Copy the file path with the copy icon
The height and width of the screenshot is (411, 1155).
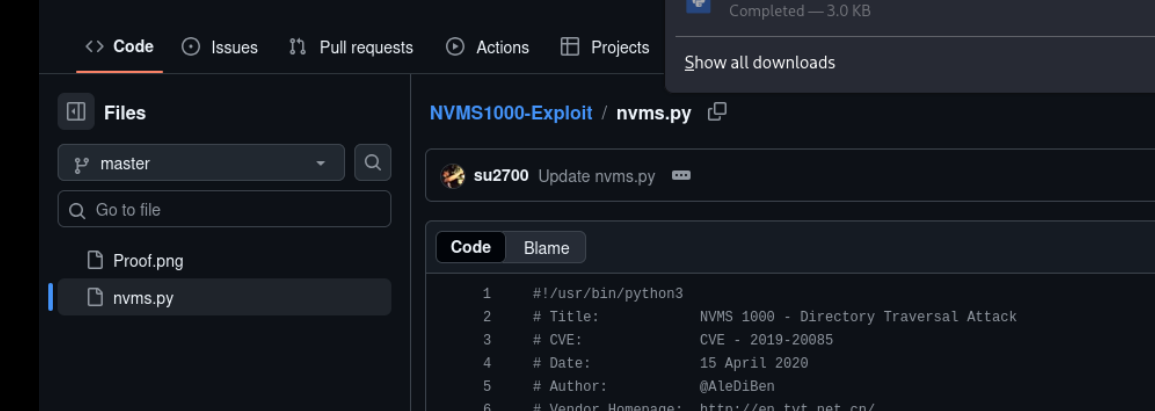pyautogui.click(x=716, y=112)
